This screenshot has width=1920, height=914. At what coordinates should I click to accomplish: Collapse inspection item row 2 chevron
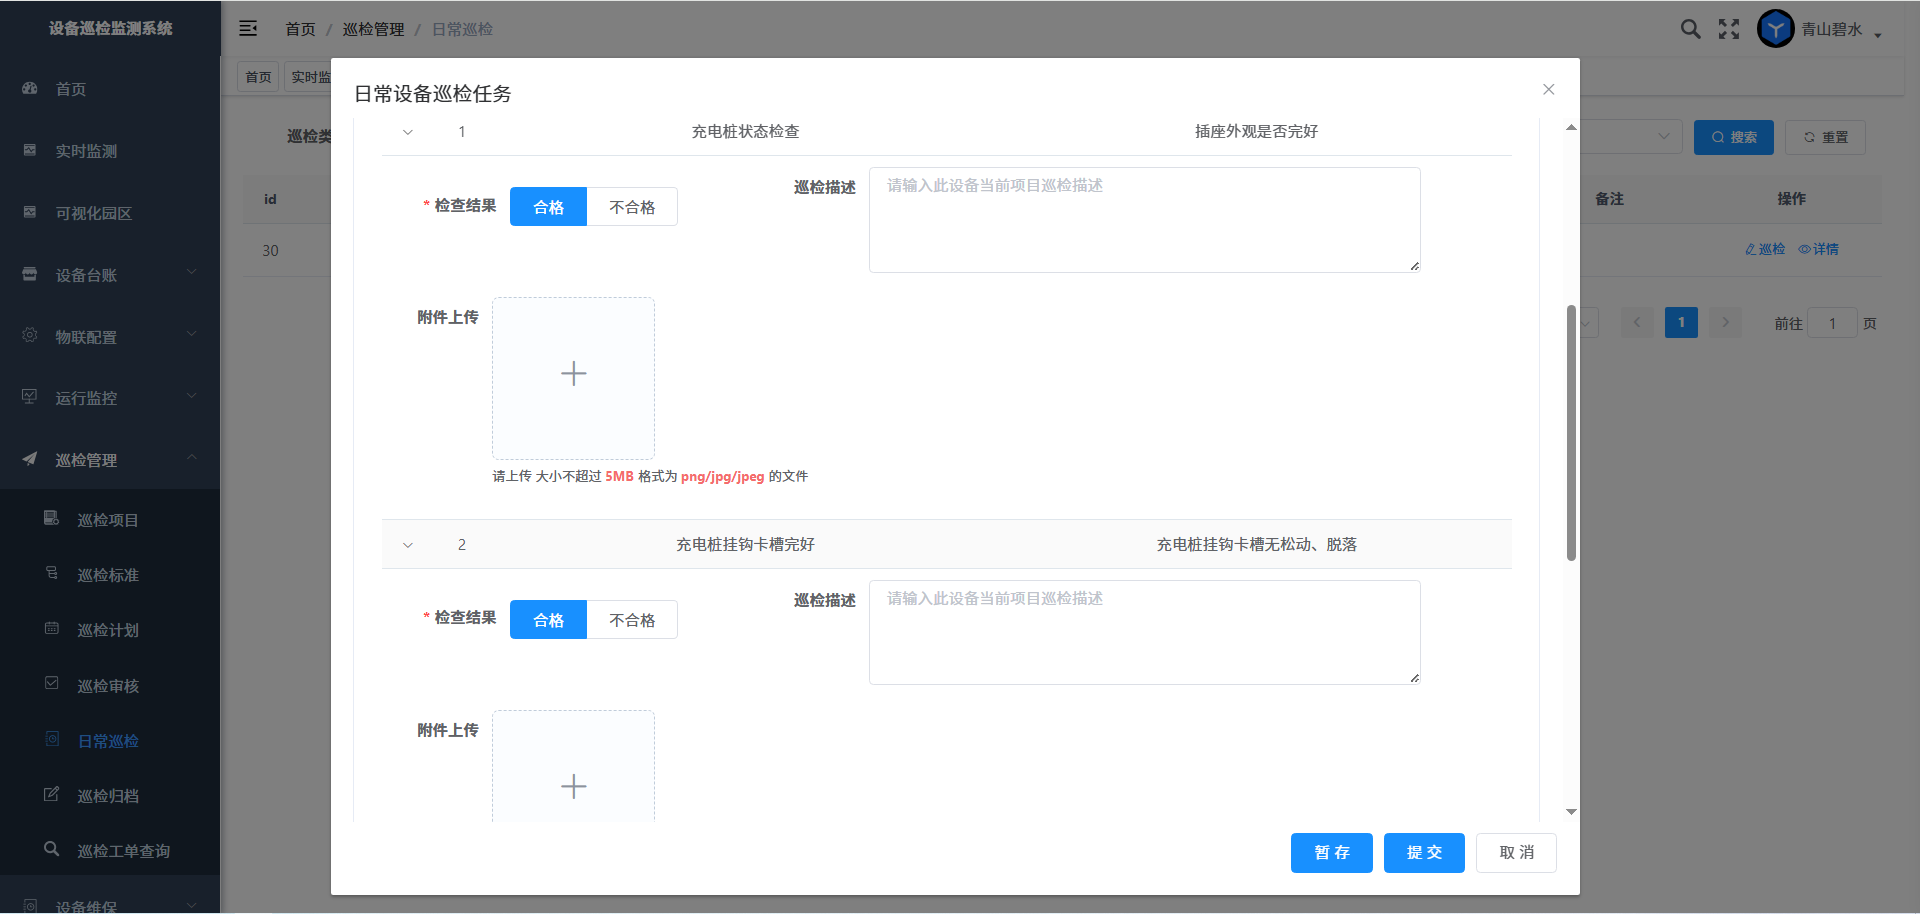pyautogui.click(x=408, y=545)
